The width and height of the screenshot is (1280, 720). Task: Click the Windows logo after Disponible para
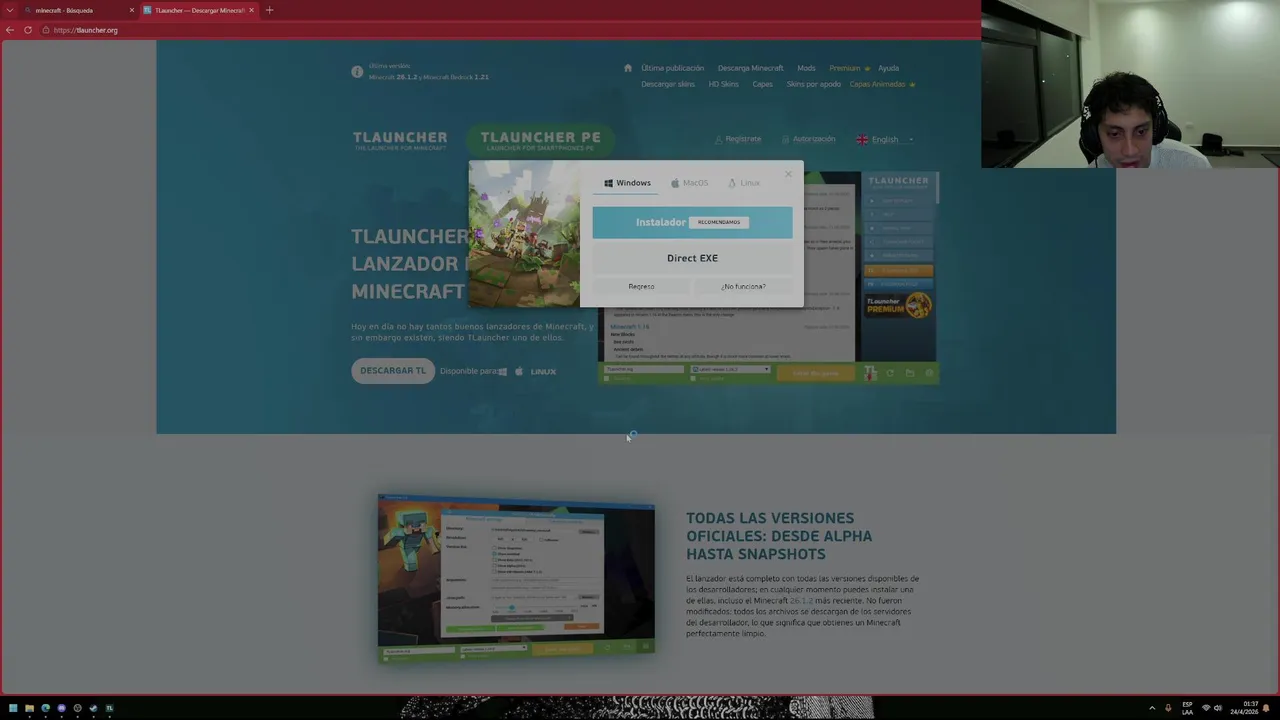click(x=502, y=371)
